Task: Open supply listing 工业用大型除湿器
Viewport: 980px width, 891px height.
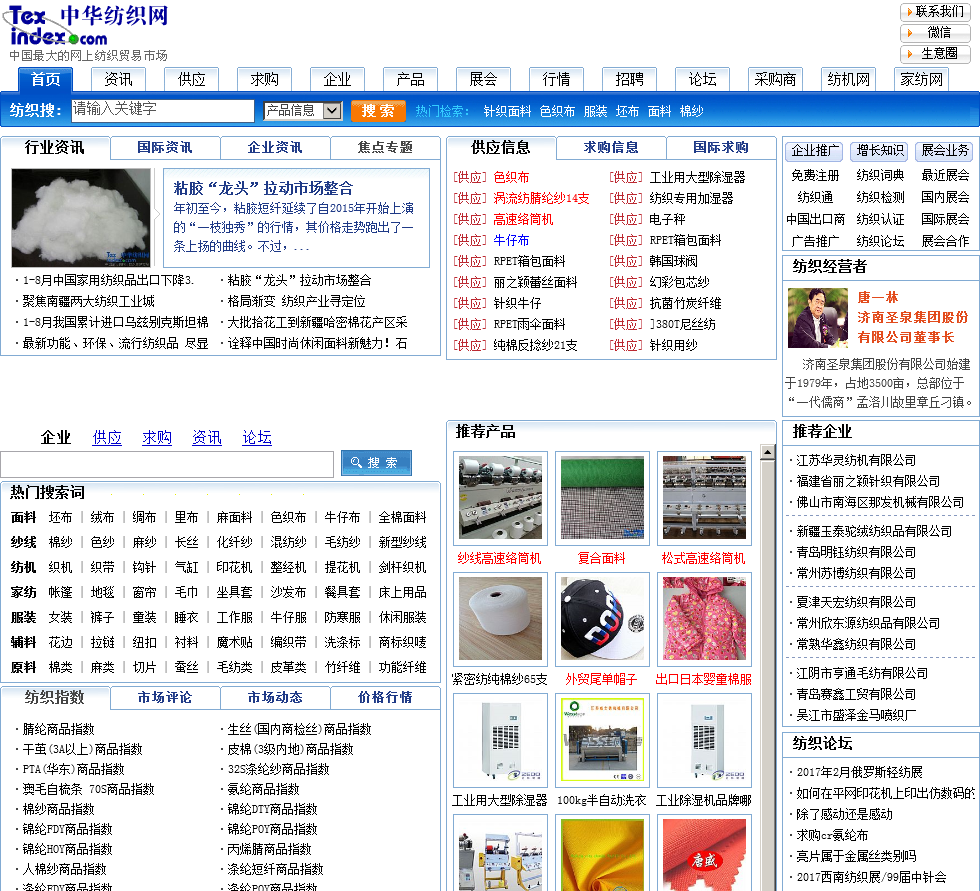Action: [698, 177]
